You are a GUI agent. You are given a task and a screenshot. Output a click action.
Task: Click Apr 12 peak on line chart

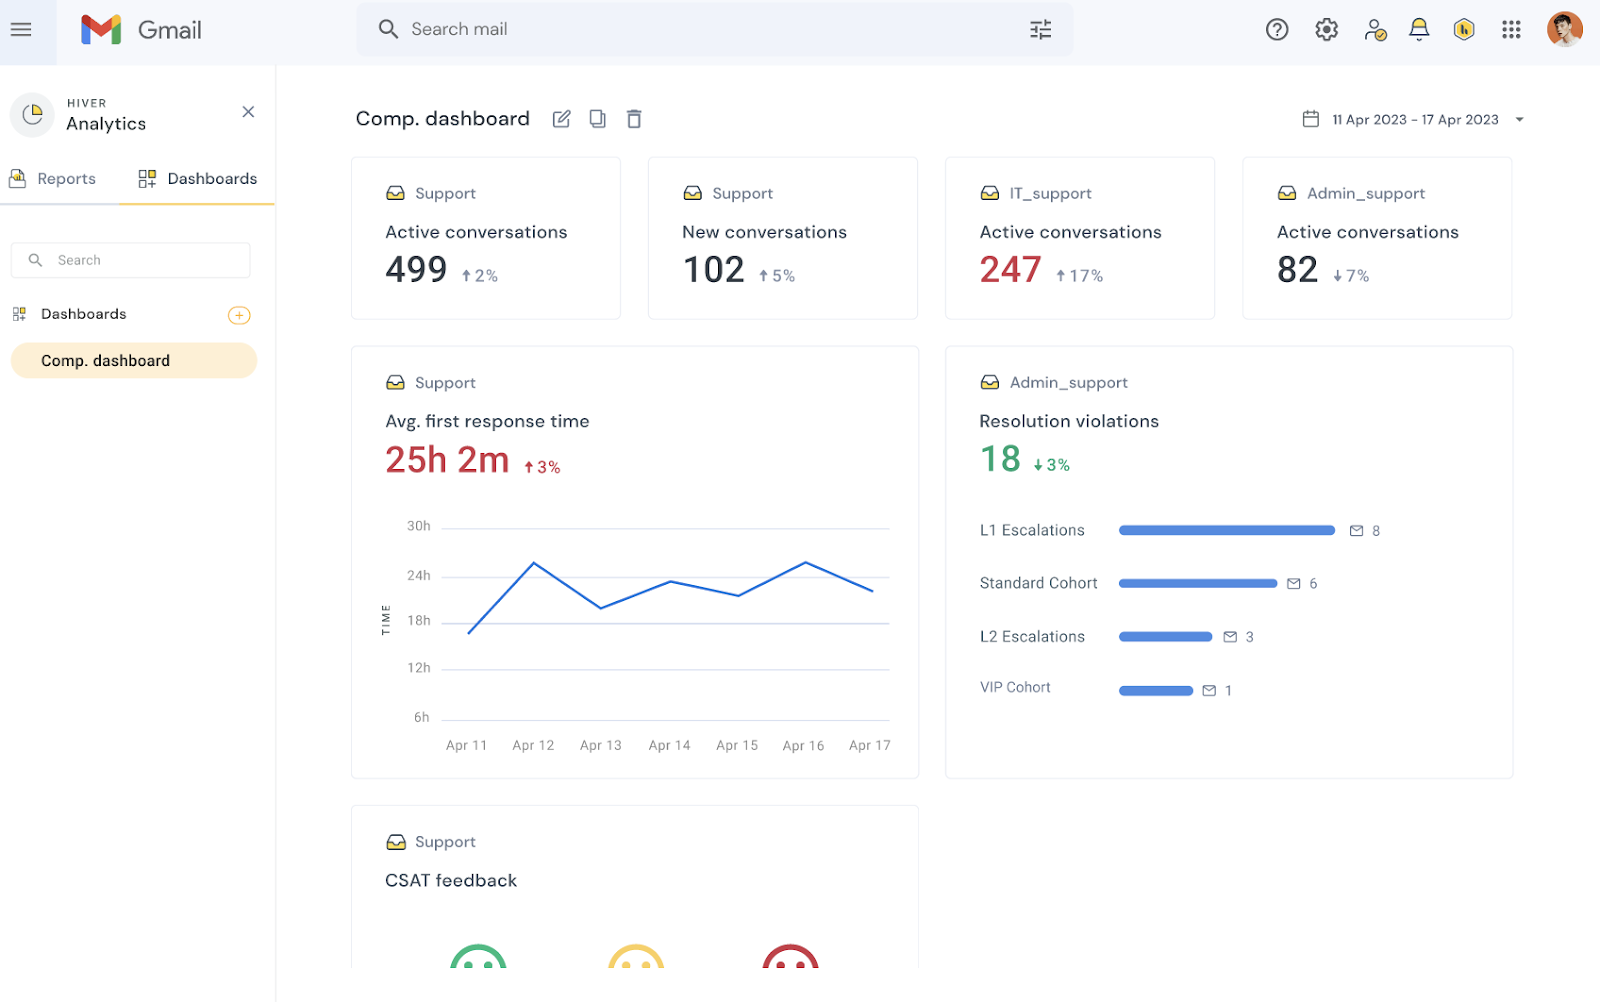point(534,563)
